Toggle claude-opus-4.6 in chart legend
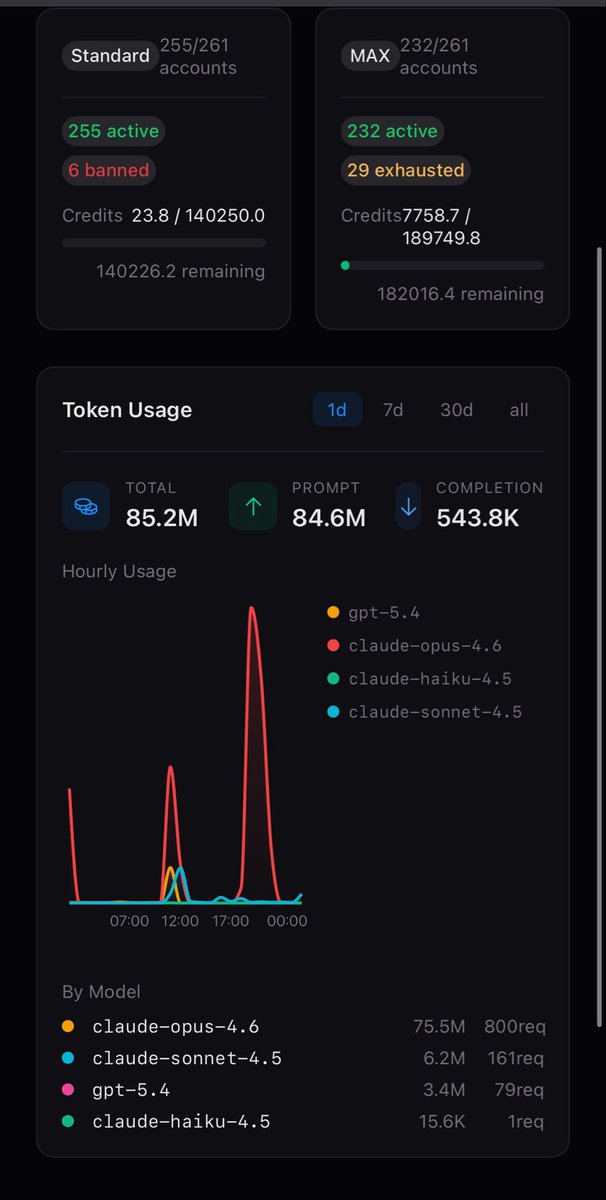This screenshot has width=606, height=1200. click(x=416, y=646)
